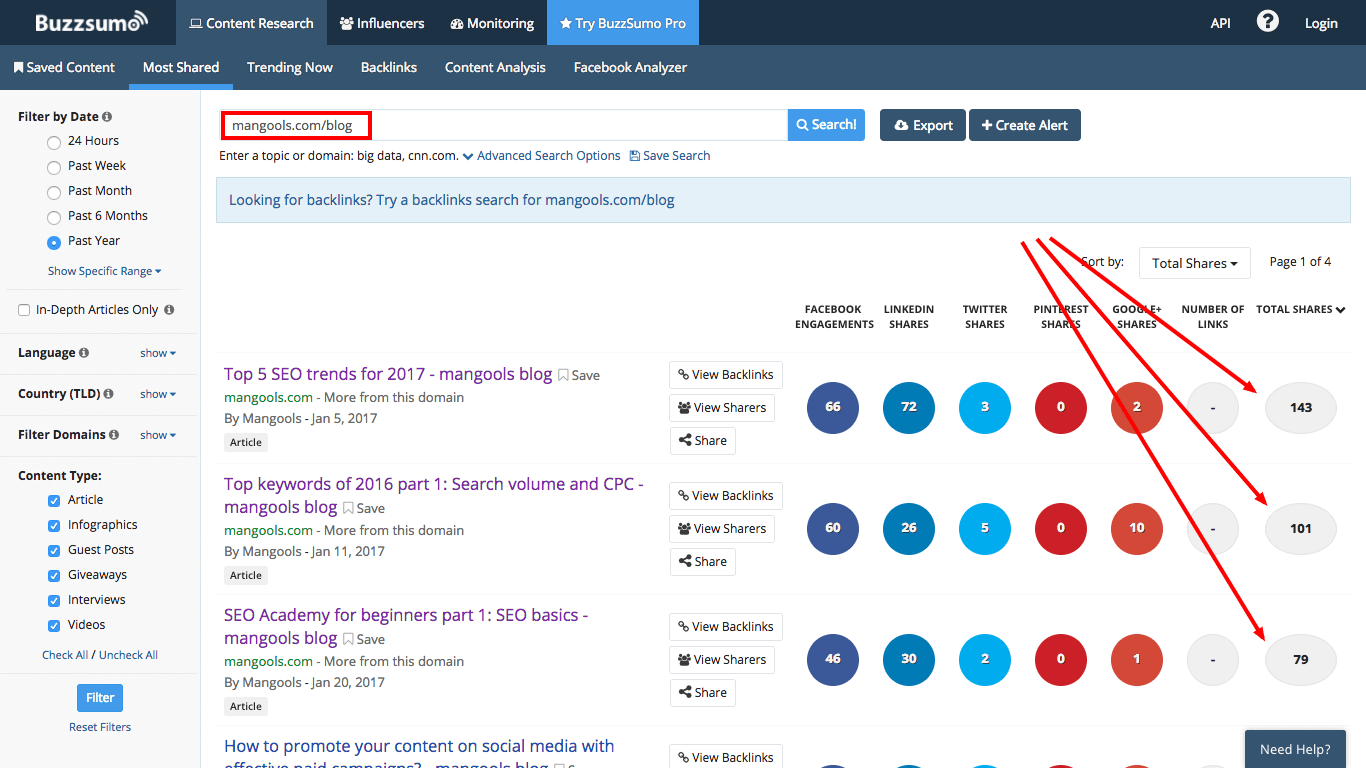Uncheck the Article content type
Image resolution: width=1366 pixels, height=768 pixels.
54,500
